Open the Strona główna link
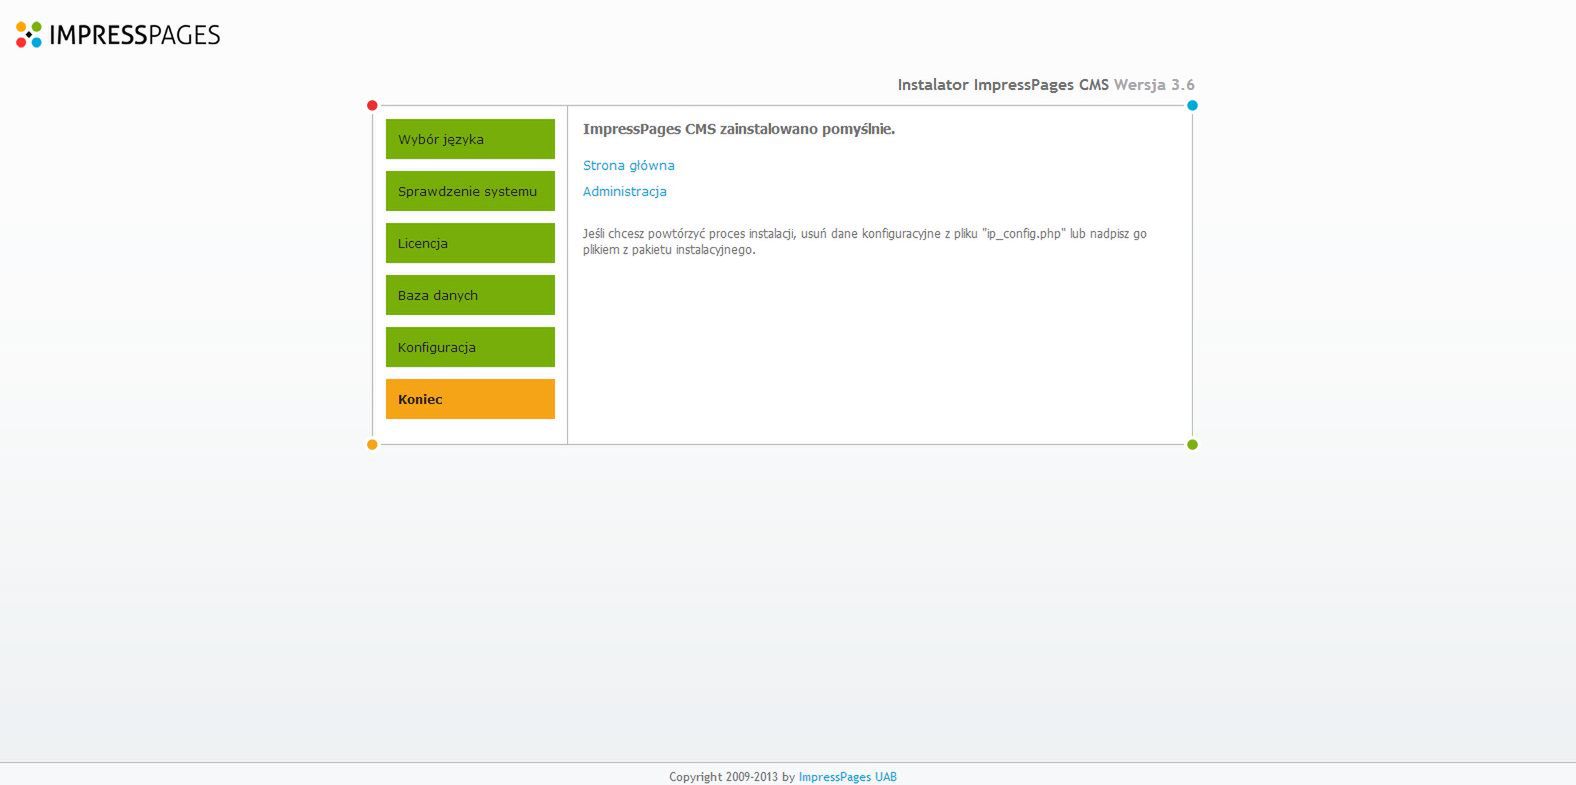Image resolution: width=1576 pixels, height=785 pixels. click(629, 165)
